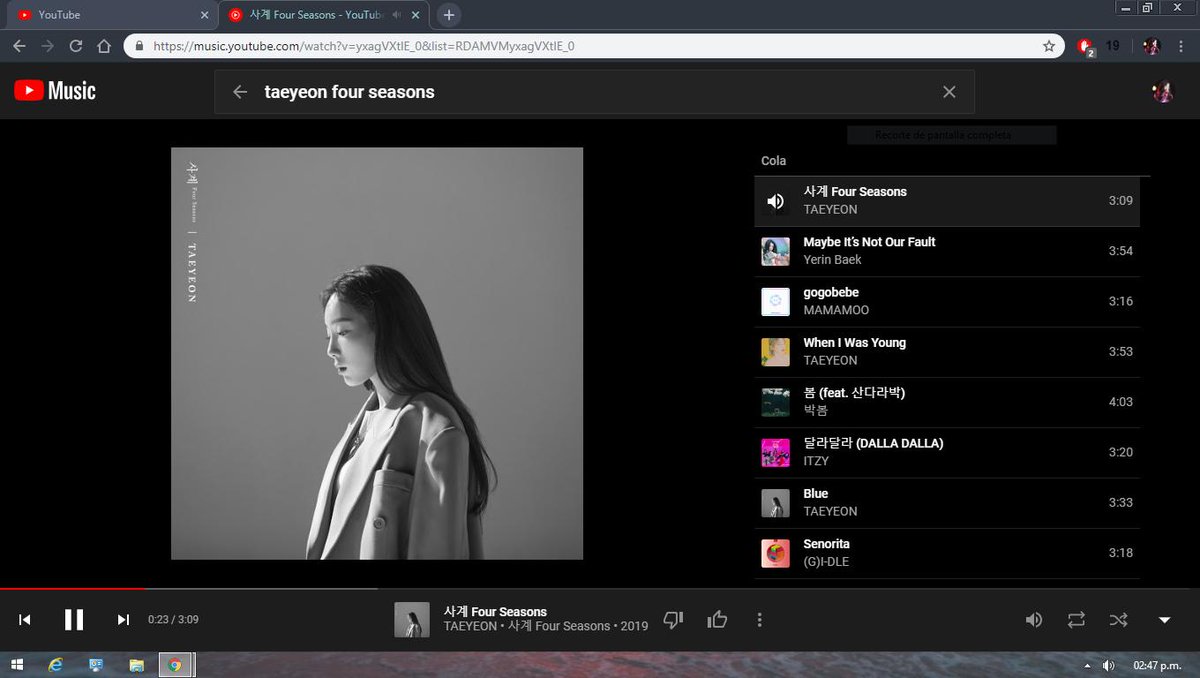Mute the tab via its speaker icon

click(x=397, y=15)
